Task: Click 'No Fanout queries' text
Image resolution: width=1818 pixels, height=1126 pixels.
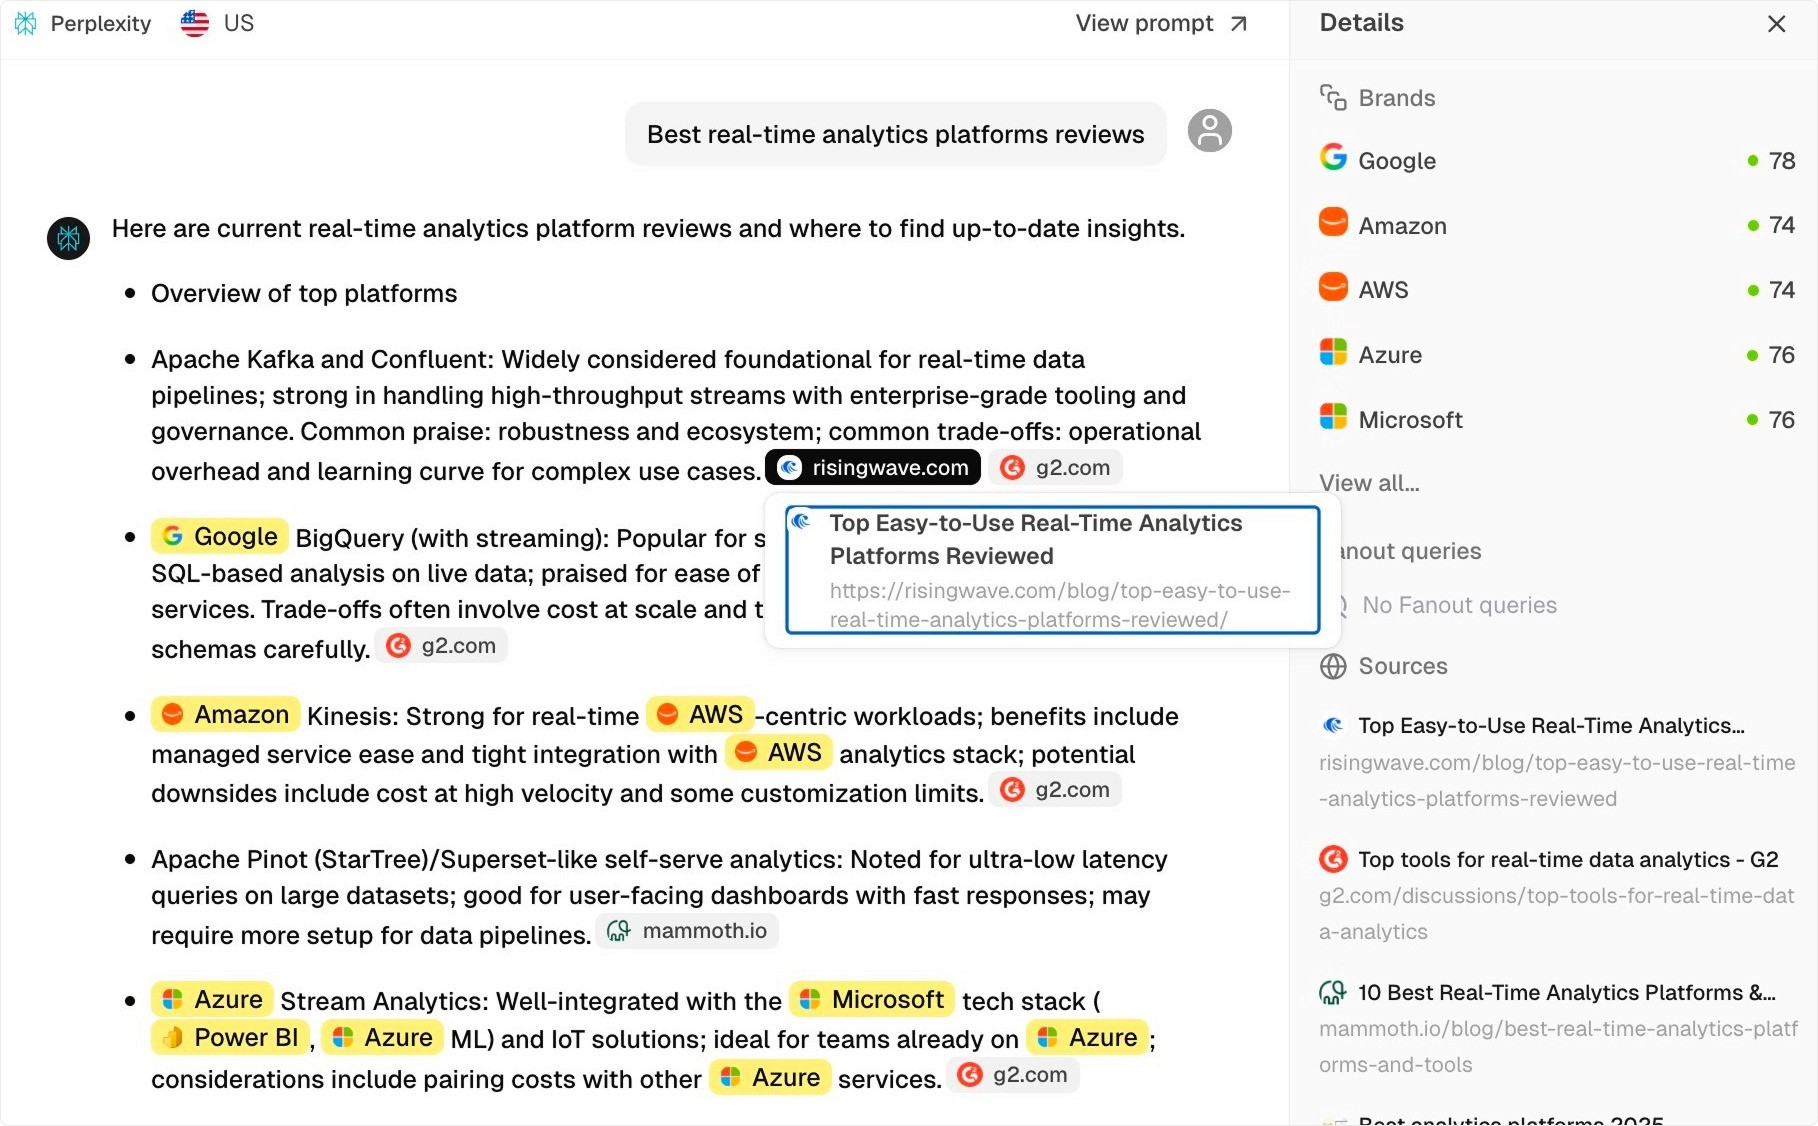Action: [x=1459, y=605]
